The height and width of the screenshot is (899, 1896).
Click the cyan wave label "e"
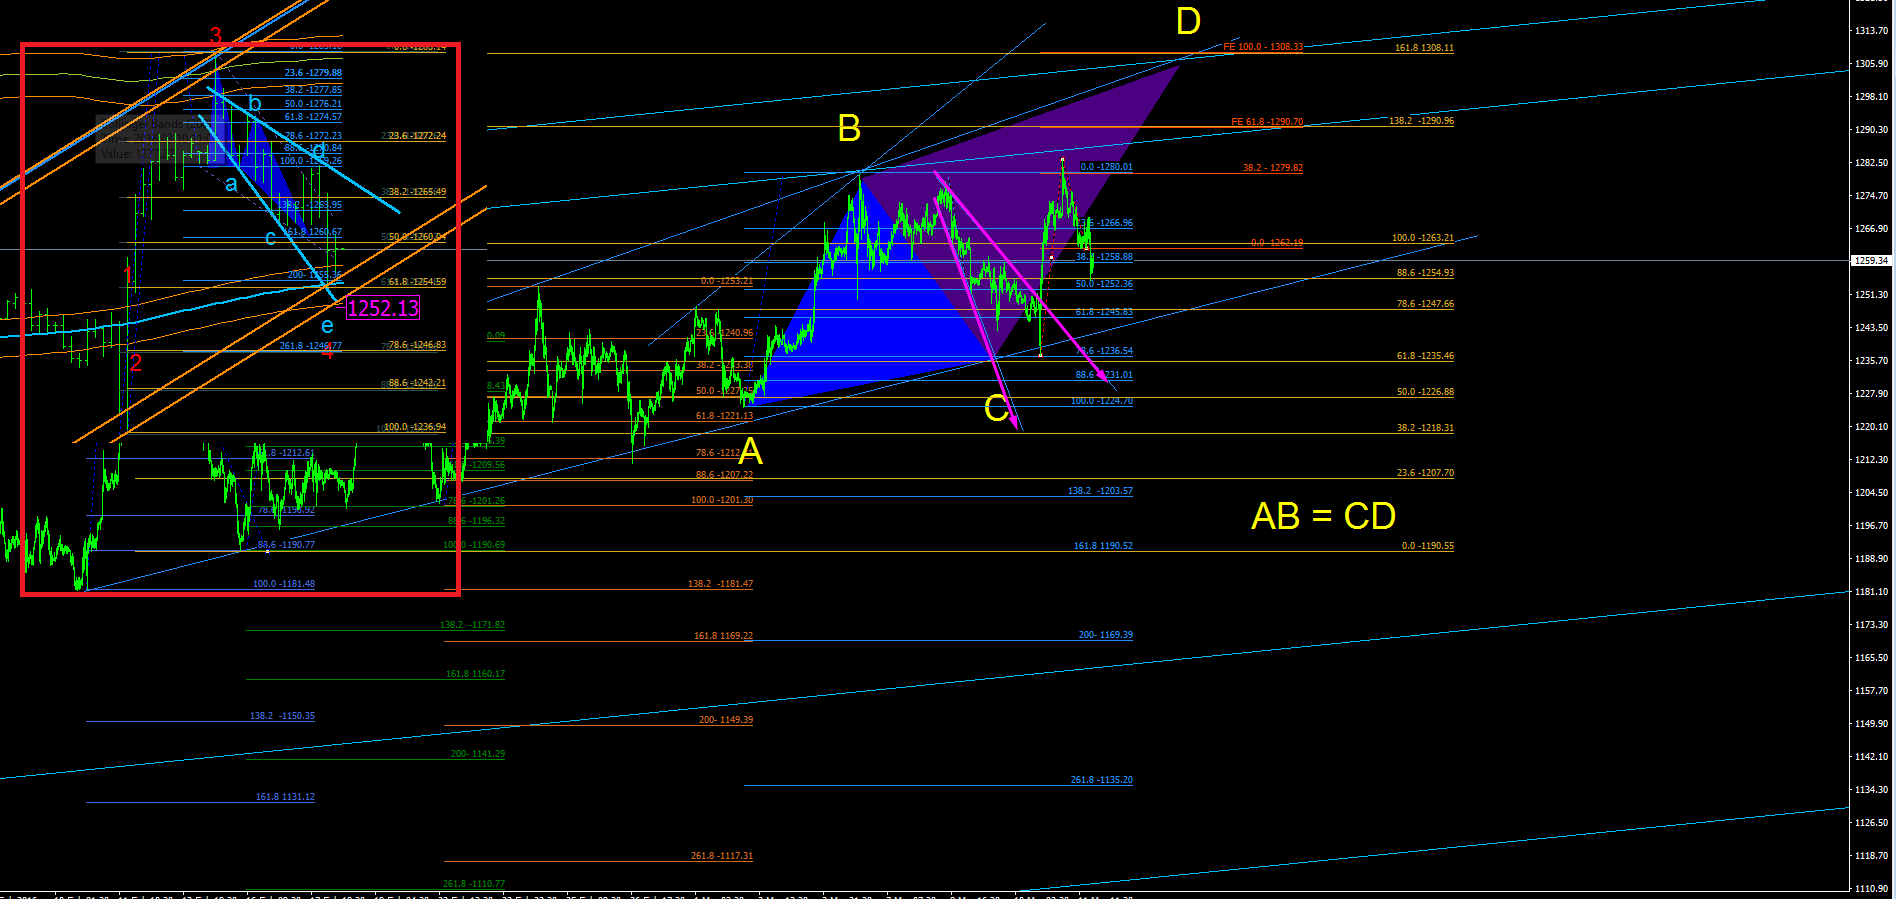(x=327, y=326)
